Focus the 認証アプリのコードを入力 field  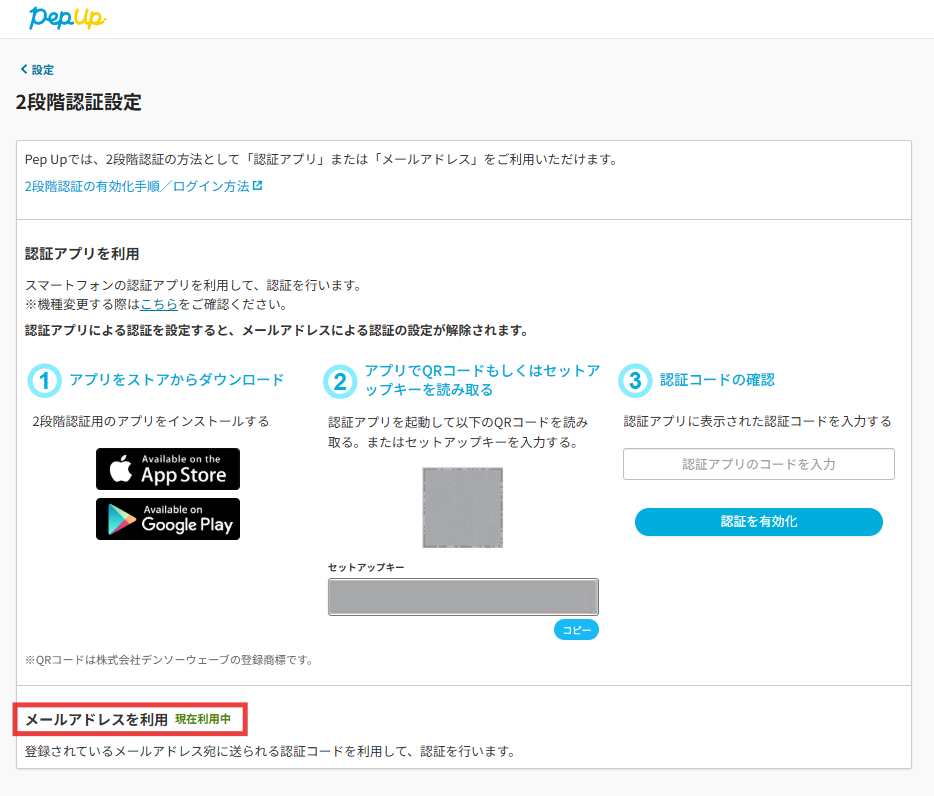click(759, 464)
